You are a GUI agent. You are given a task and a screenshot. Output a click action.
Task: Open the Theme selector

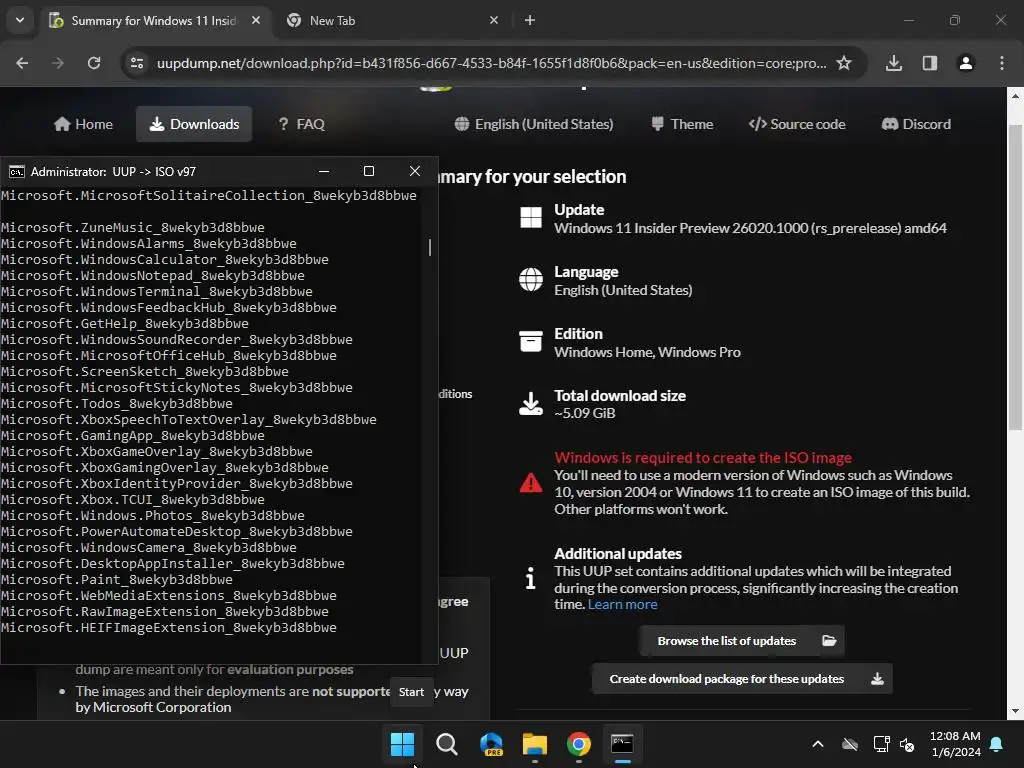[x=682, y=124]
